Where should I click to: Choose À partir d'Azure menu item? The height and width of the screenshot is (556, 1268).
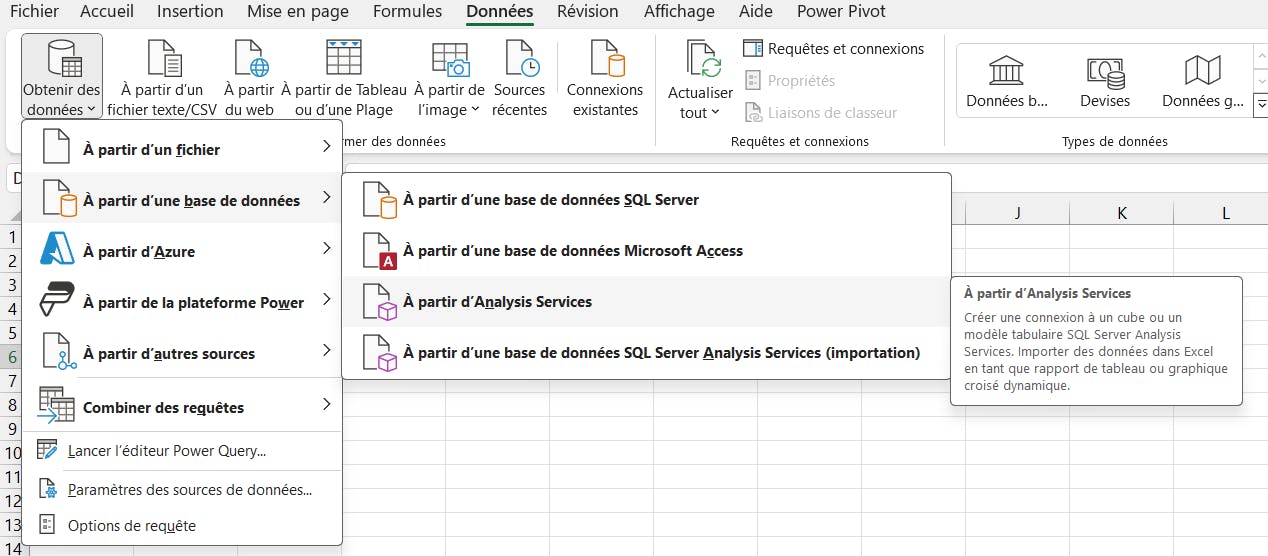(x=182, y=250)
